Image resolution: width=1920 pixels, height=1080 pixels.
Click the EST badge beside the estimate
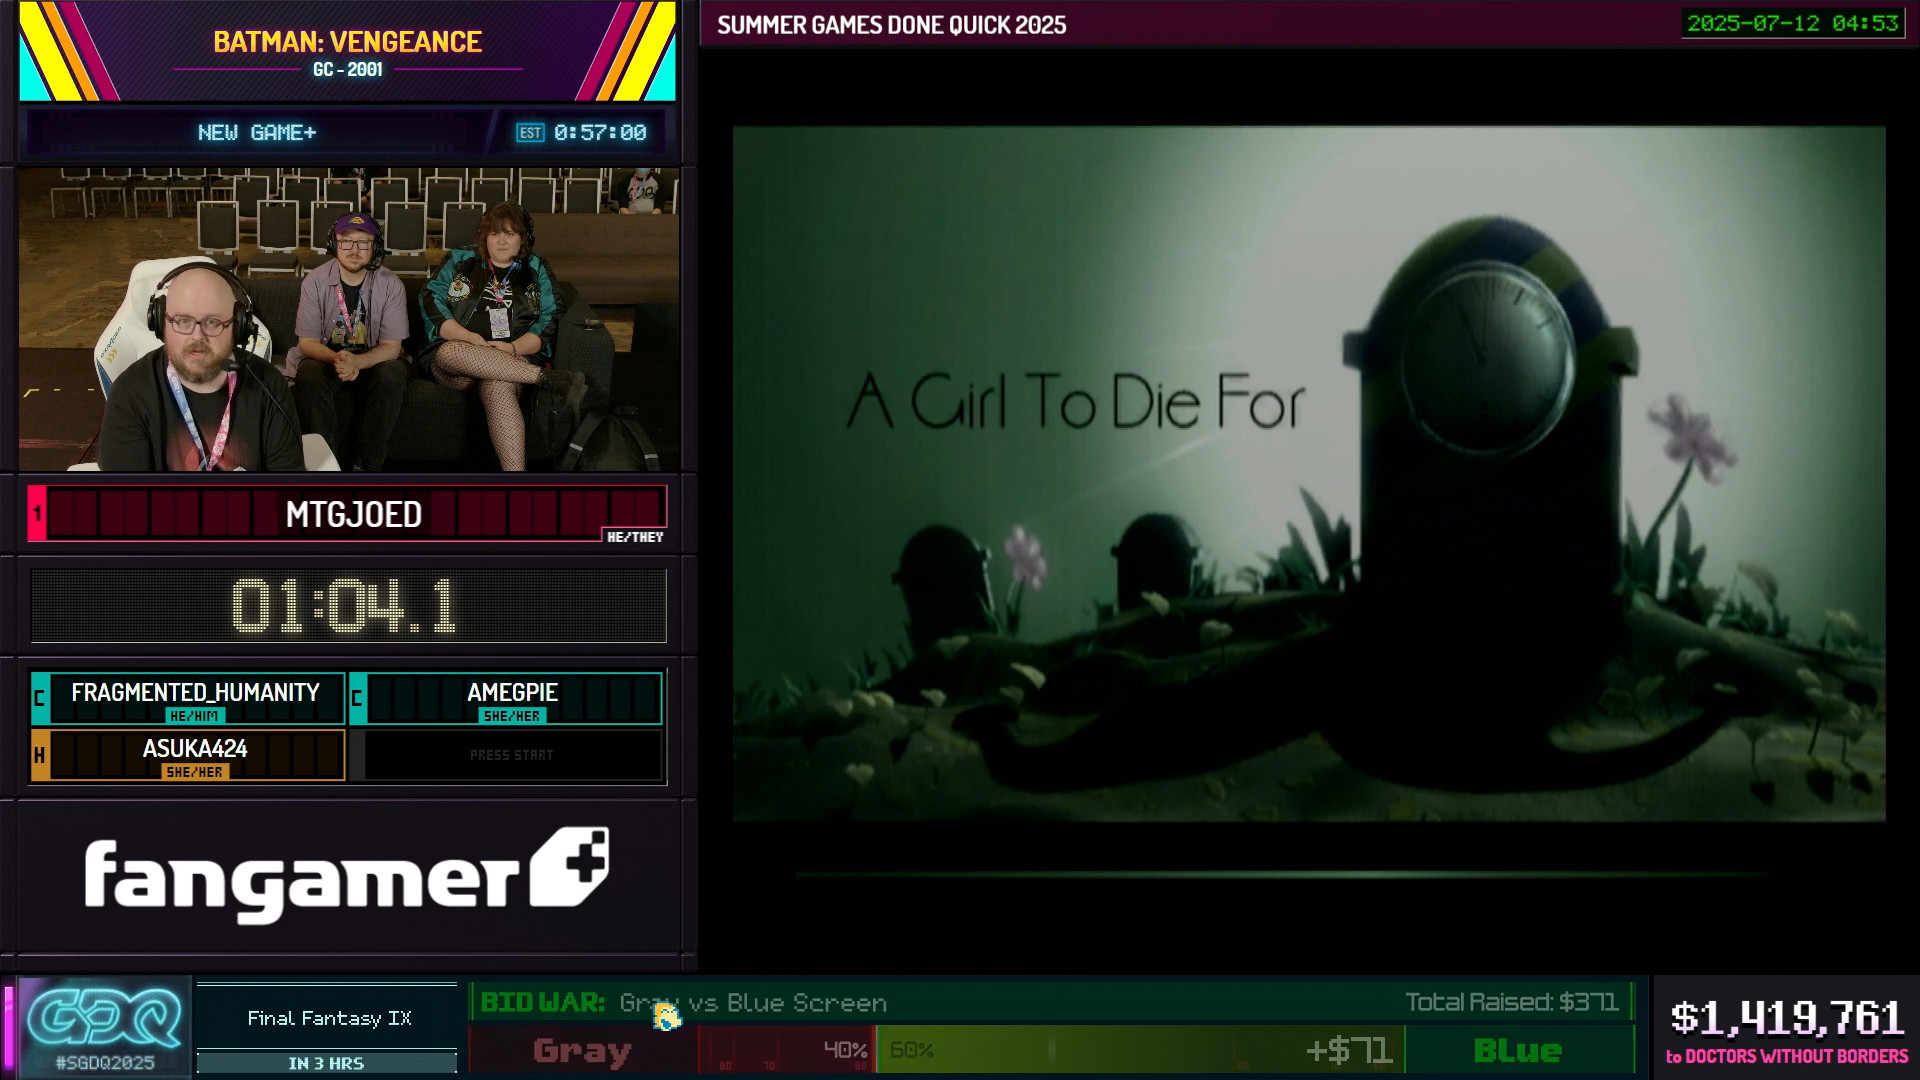pyautogui.click(x=530, y=133)
